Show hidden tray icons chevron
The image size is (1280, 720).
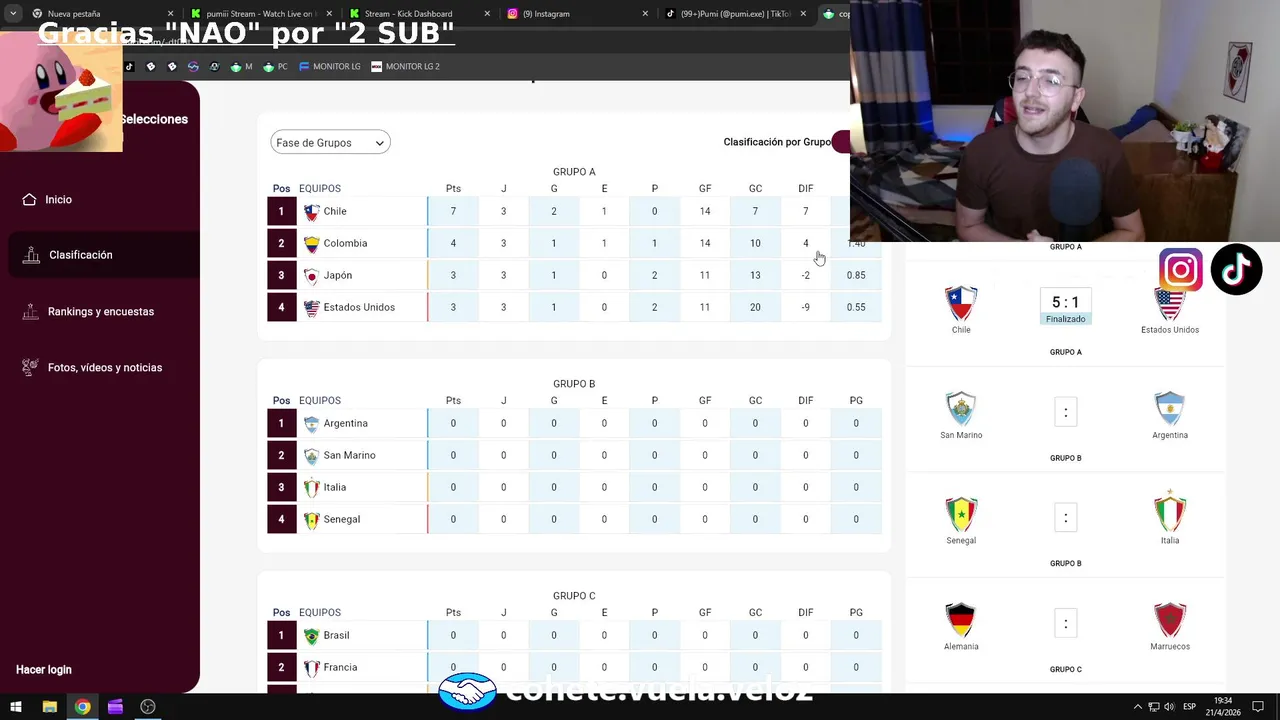click(1137, 707)
